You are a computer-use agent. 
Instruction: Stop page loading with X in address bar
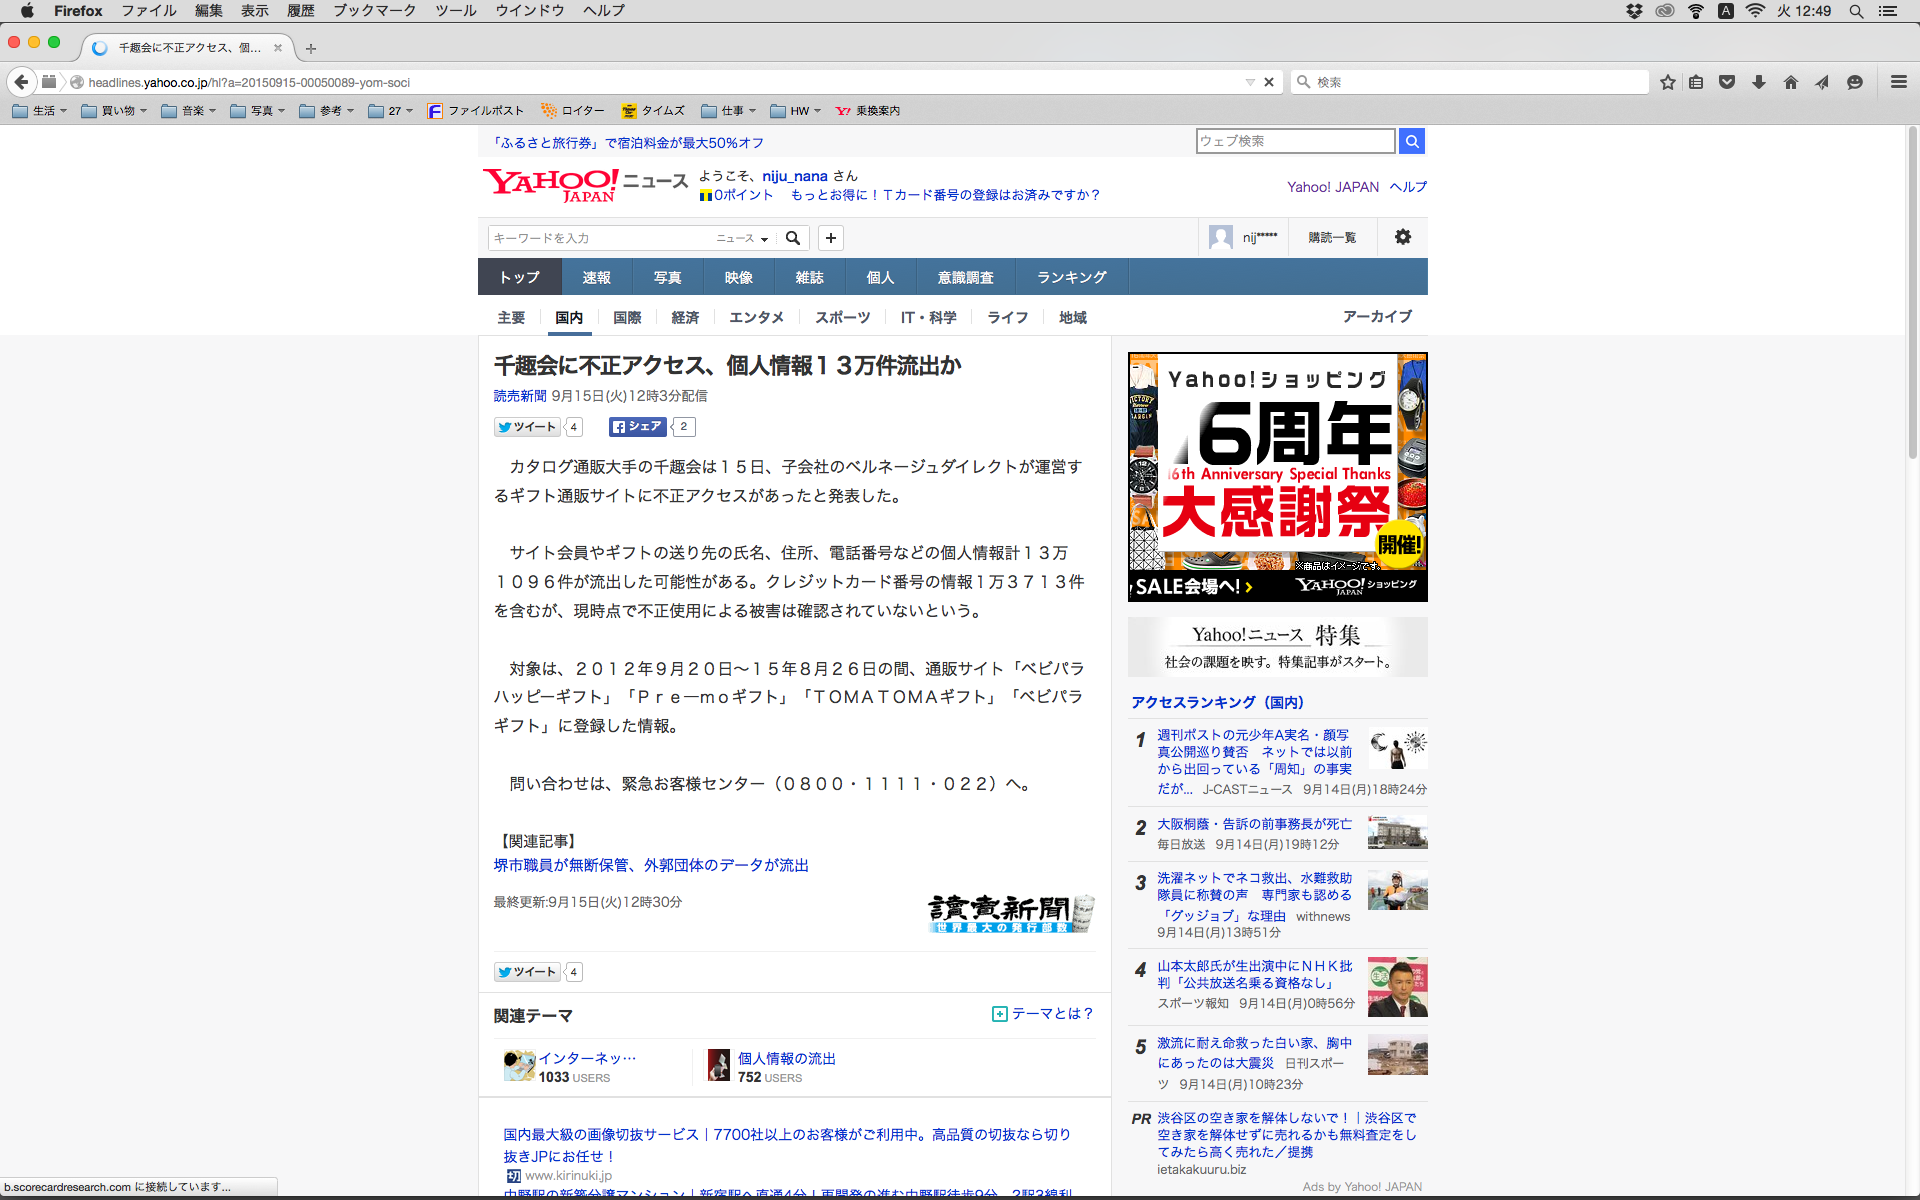[1269, 82]
